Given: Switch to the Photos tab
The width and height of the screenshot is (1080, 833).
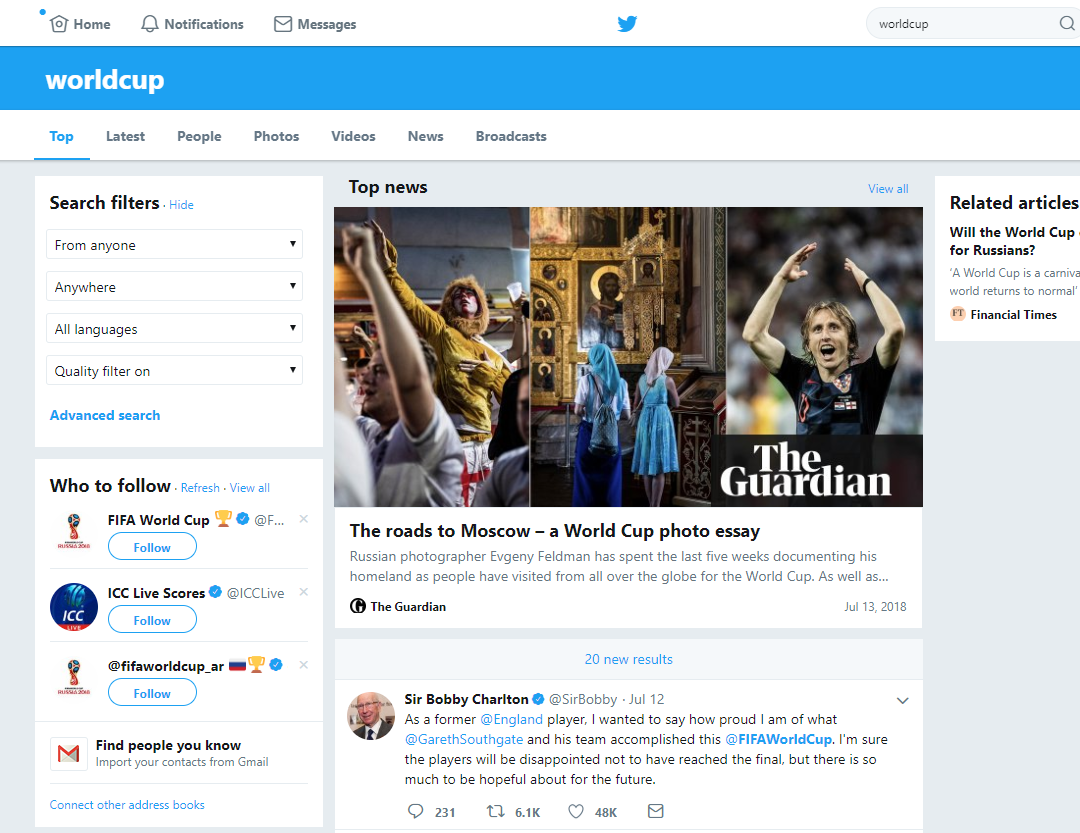Looking at the screenshot, I should 276,136.
